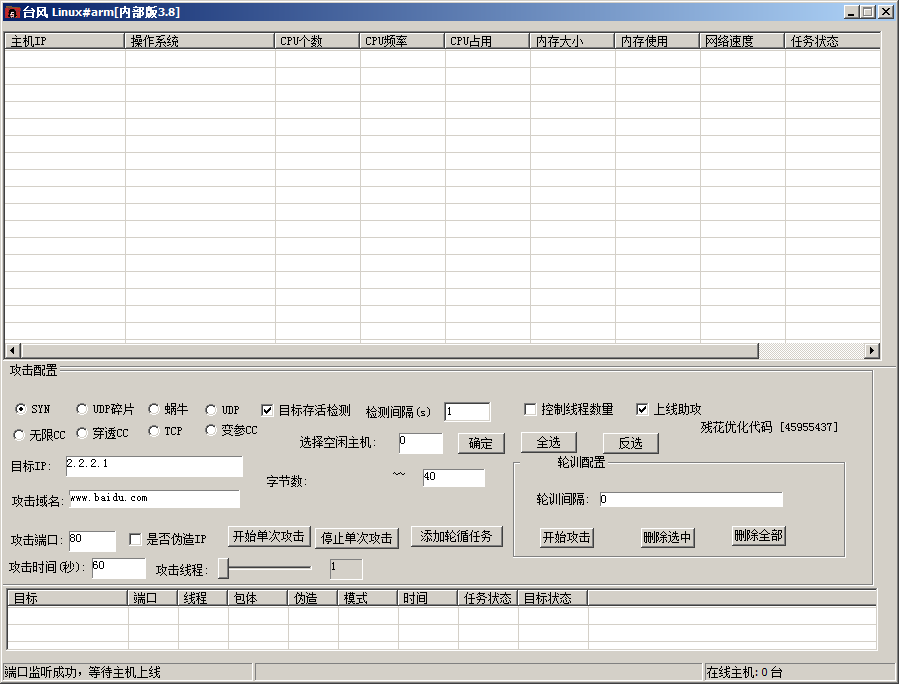
Task: Check the 是否伪造IP checkbox
Action: (x=136, y=539)
